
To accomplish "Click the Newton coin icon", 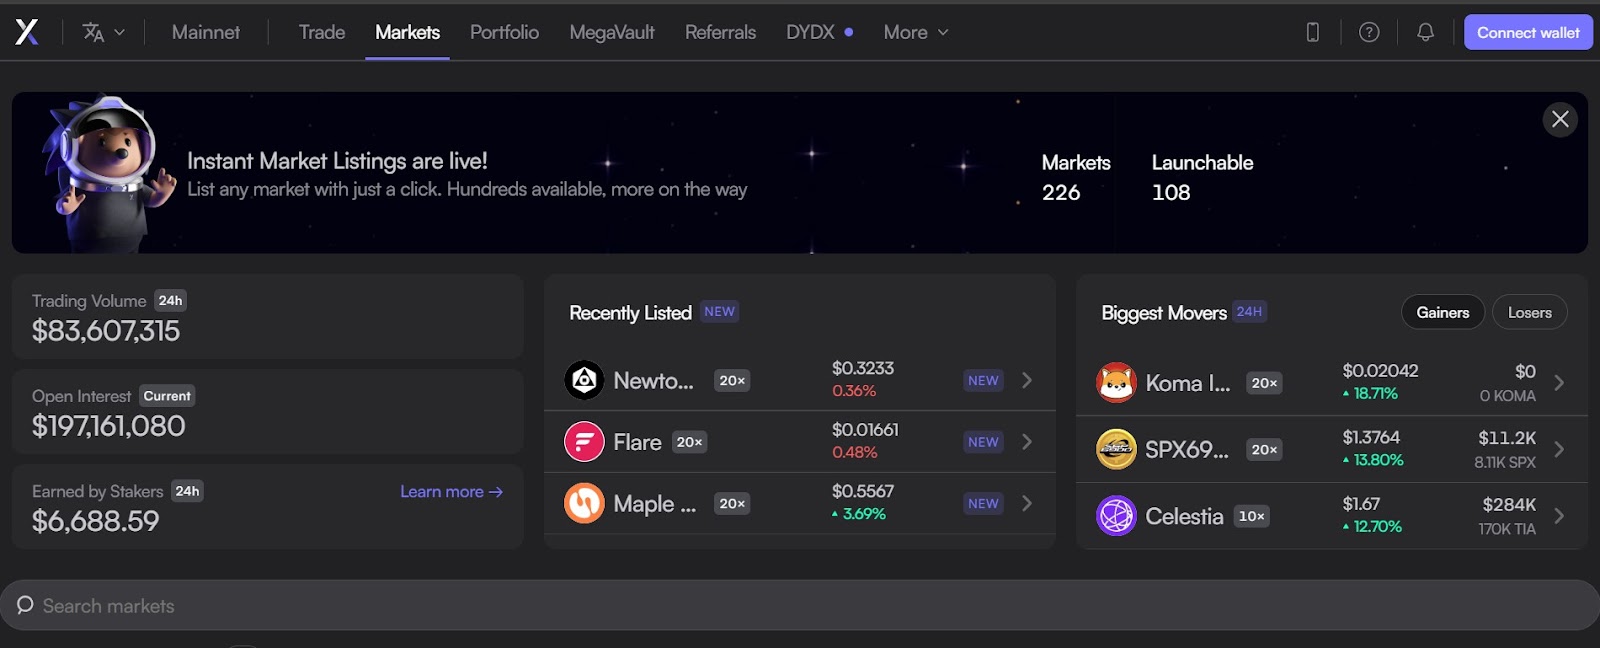I will (x=584, y=380).
